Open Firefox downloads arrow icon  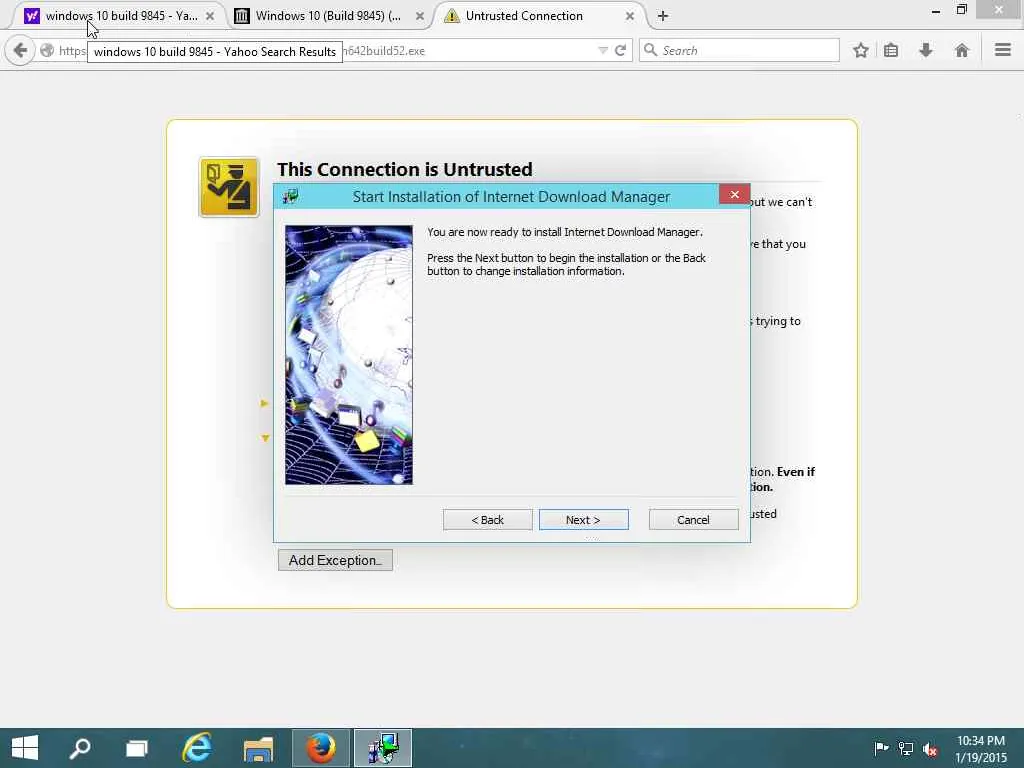(x=925, y=50)
